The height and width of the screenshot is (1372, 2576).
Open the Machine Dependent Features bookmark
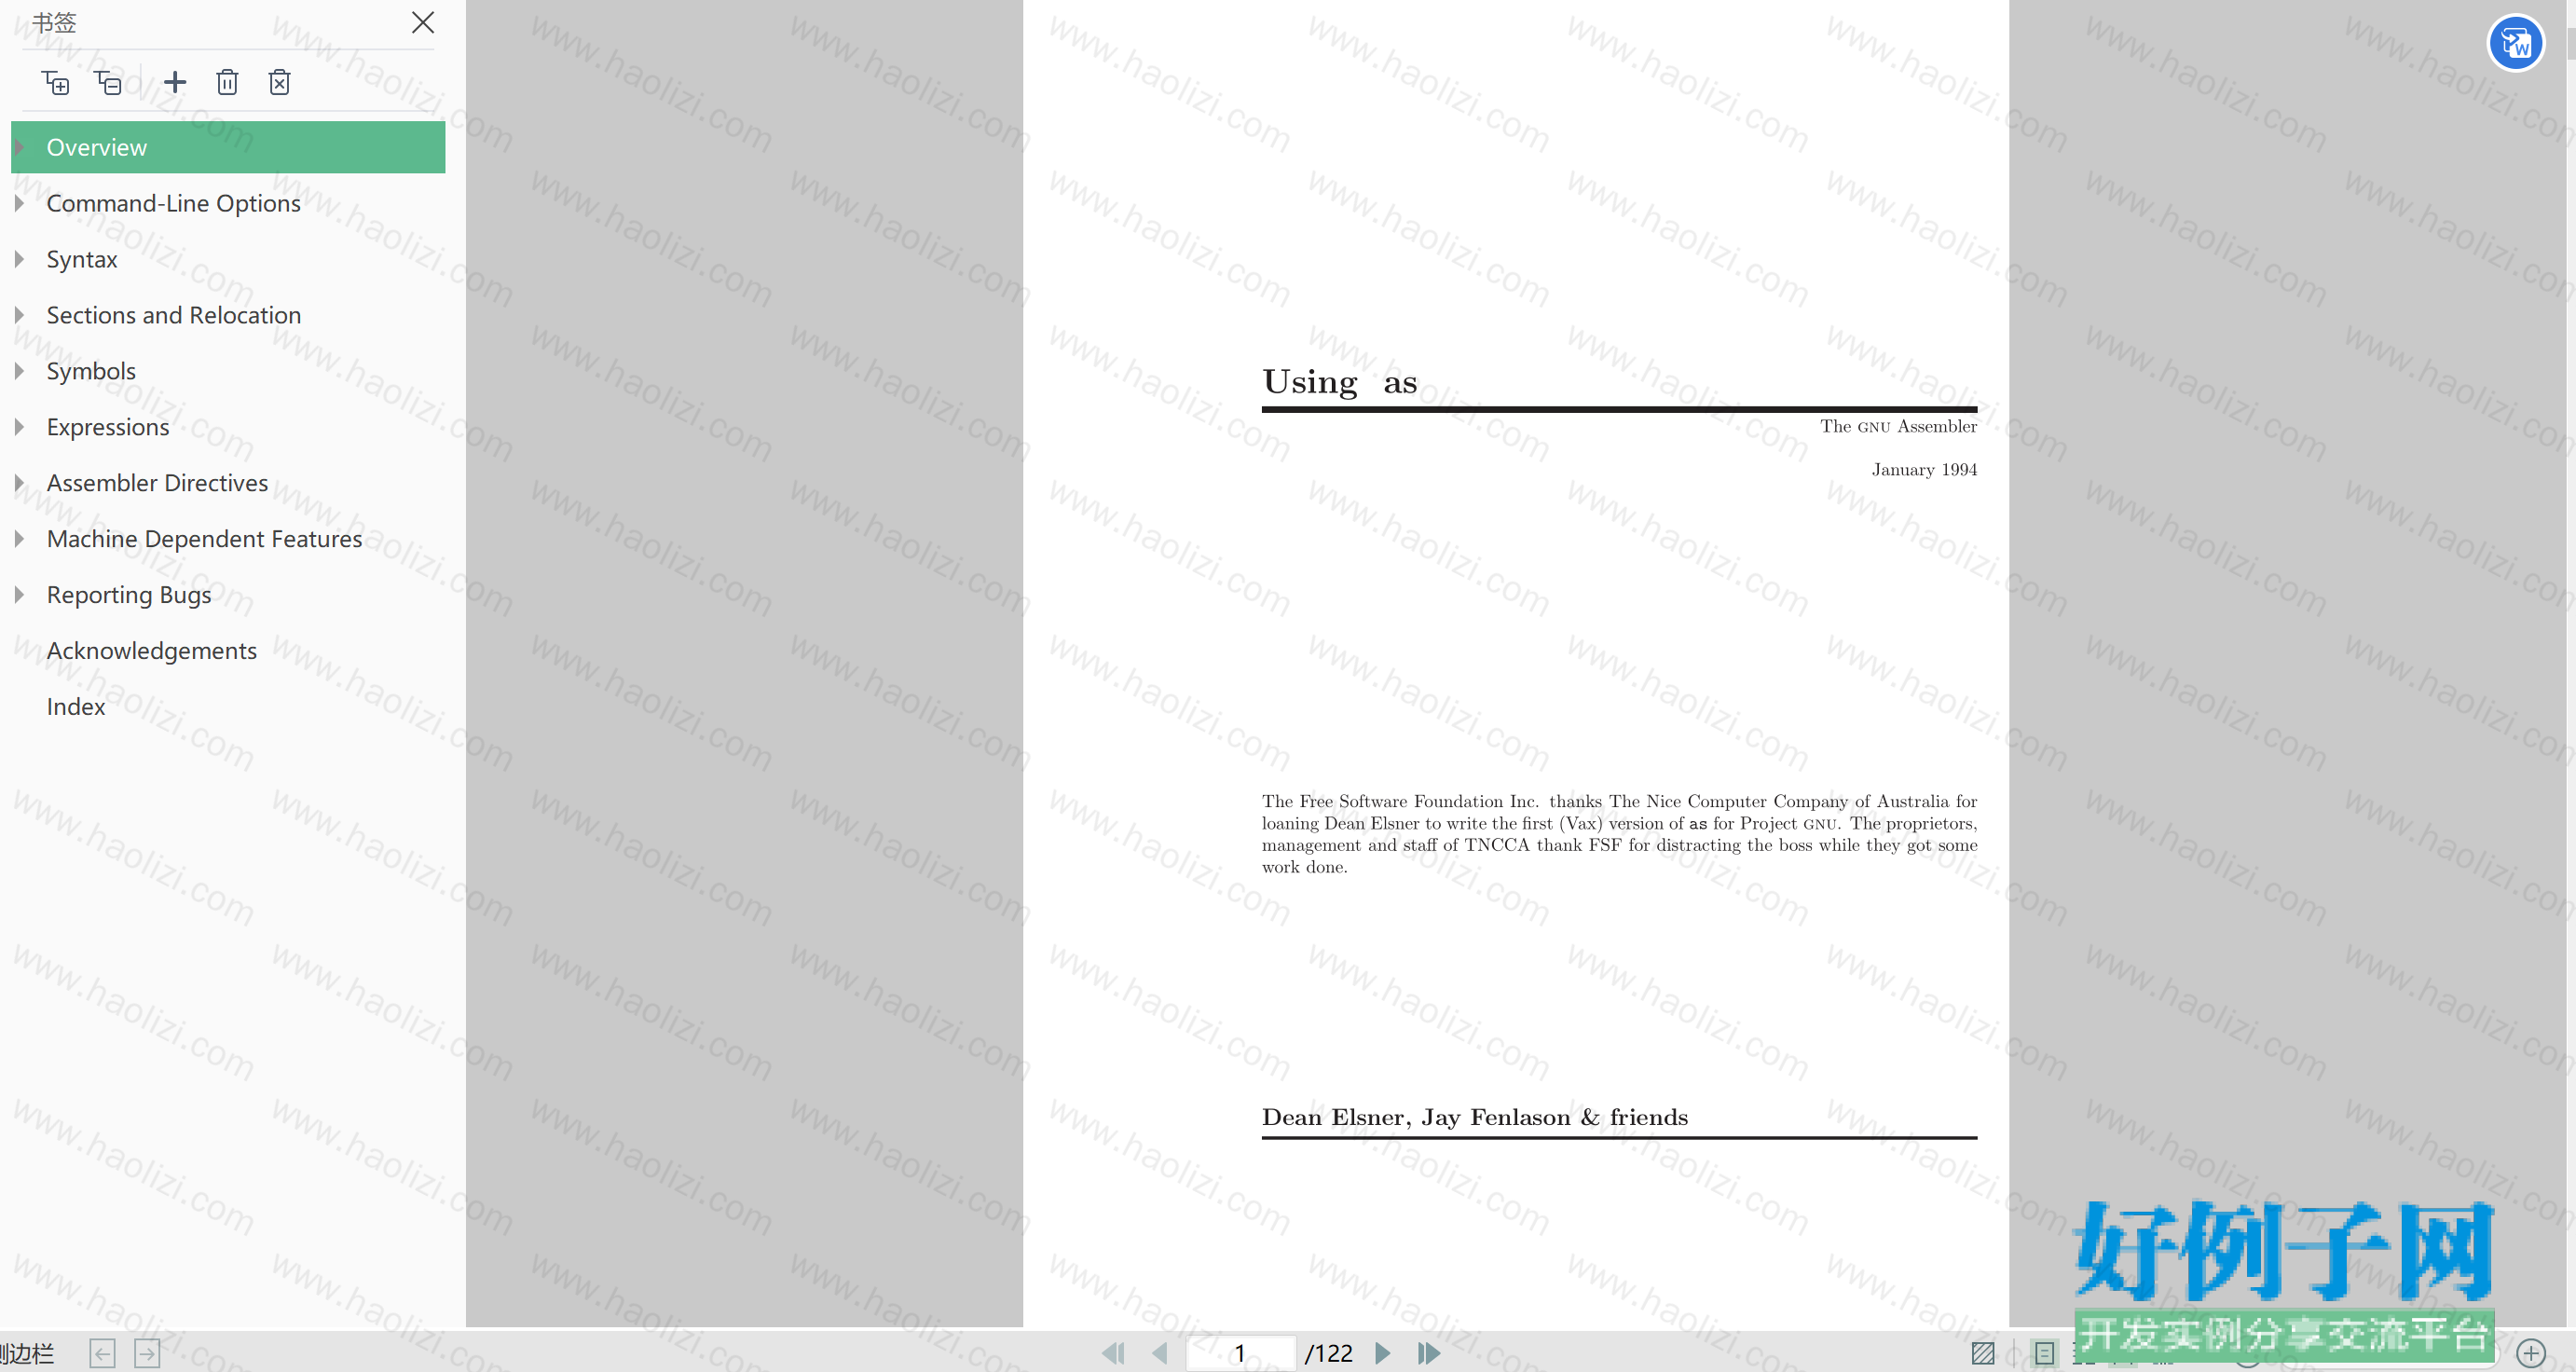pyautogui.click(x=204, y=539)
